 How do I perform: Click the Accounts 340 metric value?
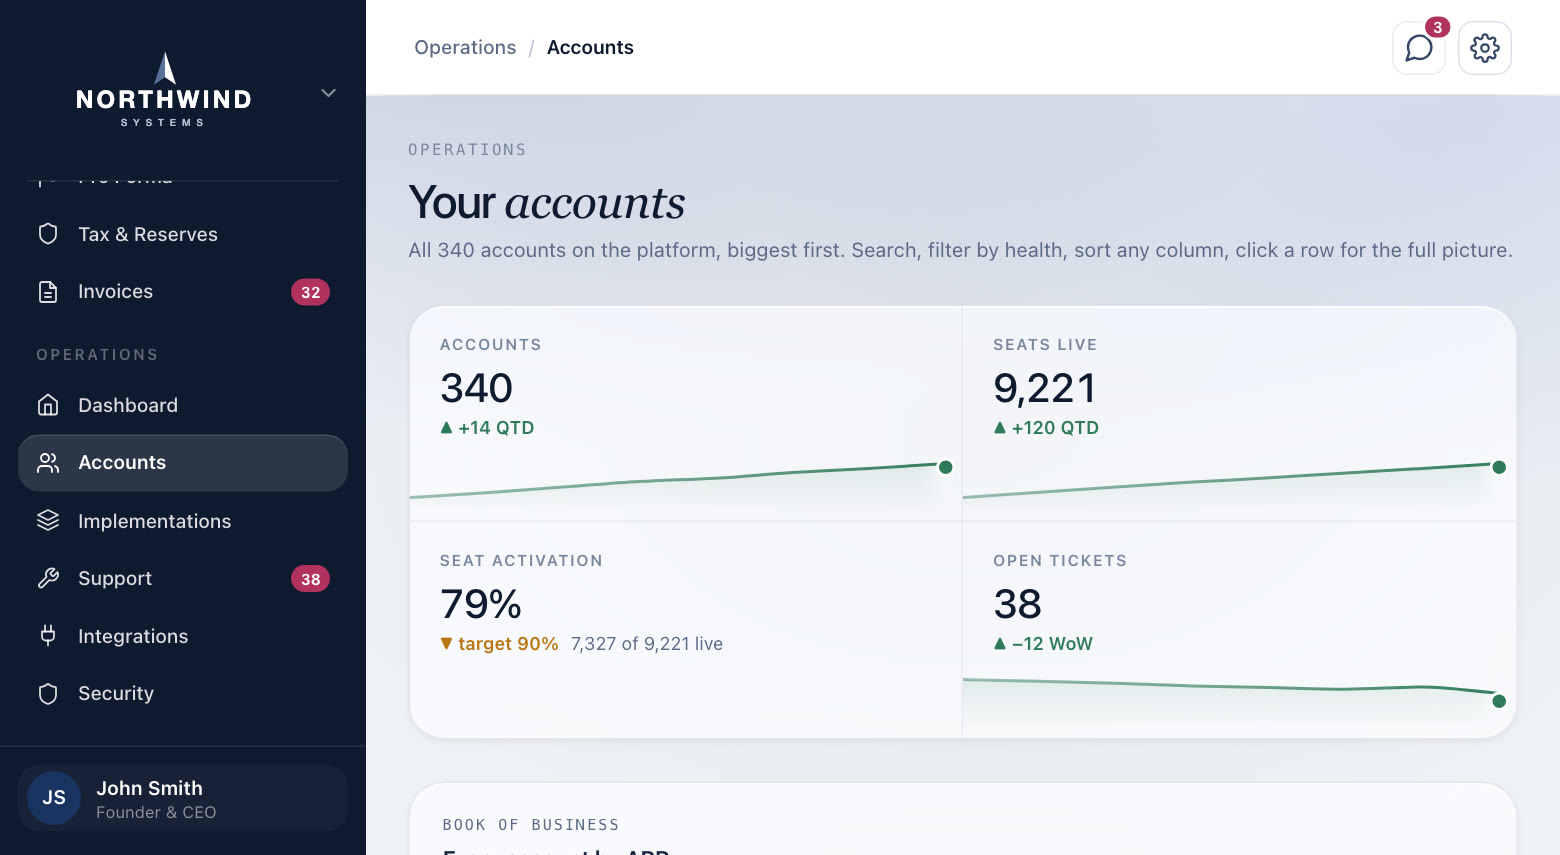[477, 388]
